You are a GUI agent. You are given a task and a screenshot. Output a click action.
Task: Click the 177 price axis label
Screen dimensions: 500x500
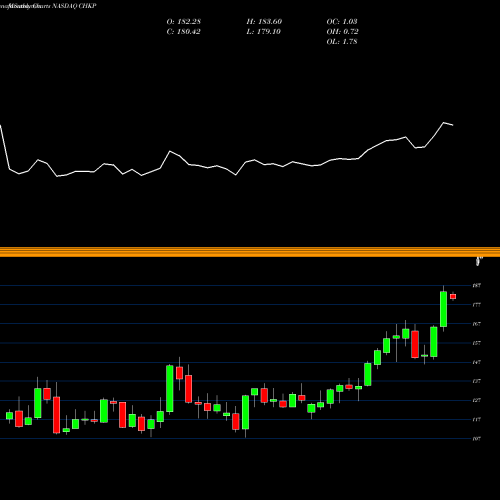[477, 305]
